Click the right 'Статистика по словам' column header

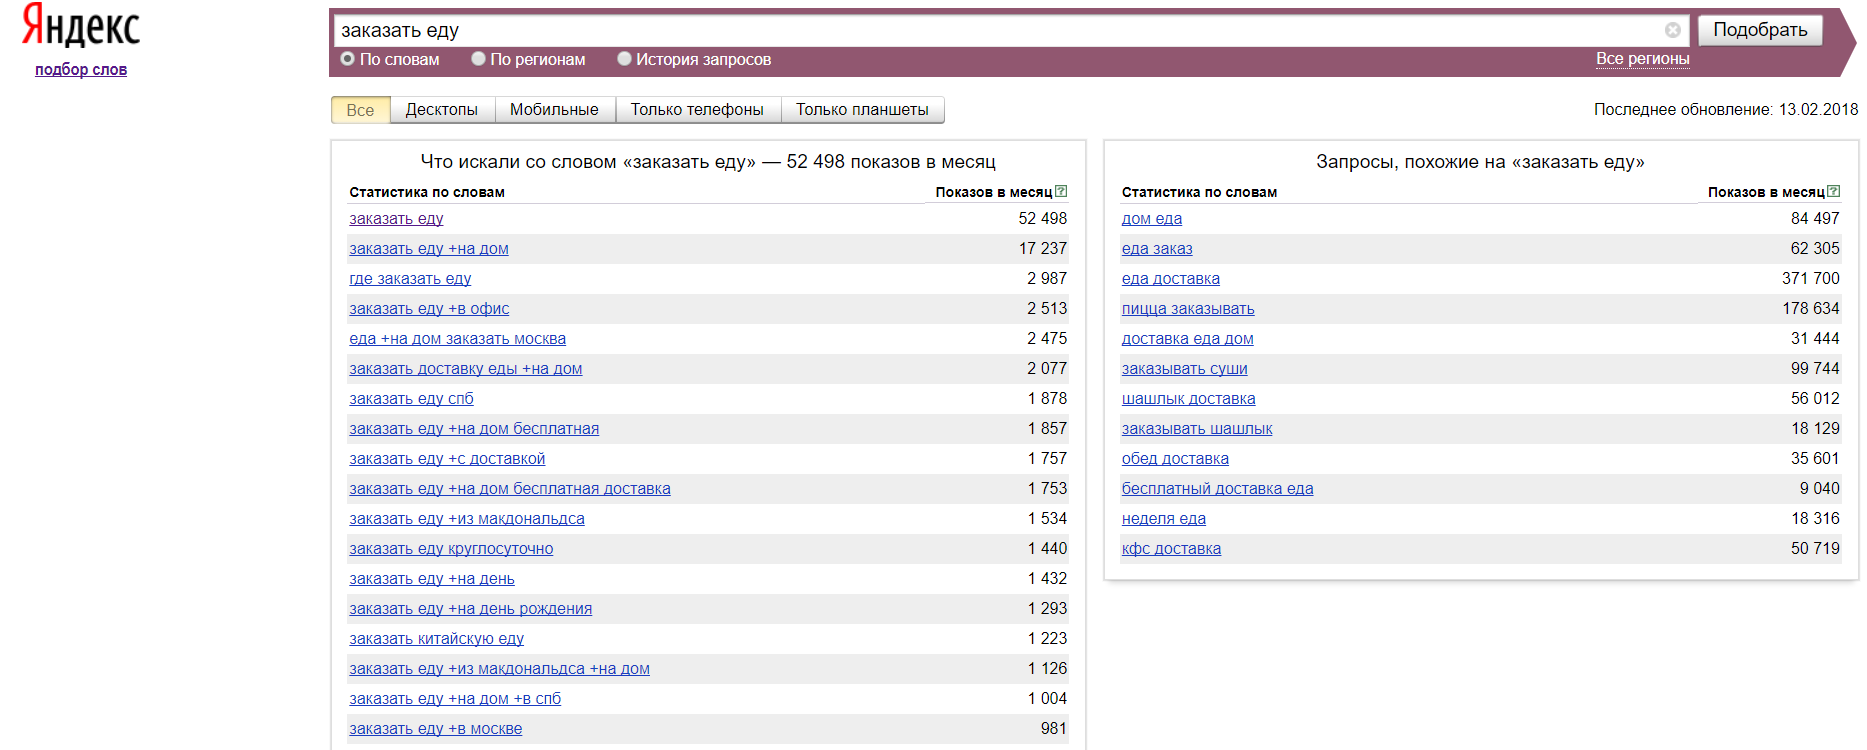(x=1199, y=192)
